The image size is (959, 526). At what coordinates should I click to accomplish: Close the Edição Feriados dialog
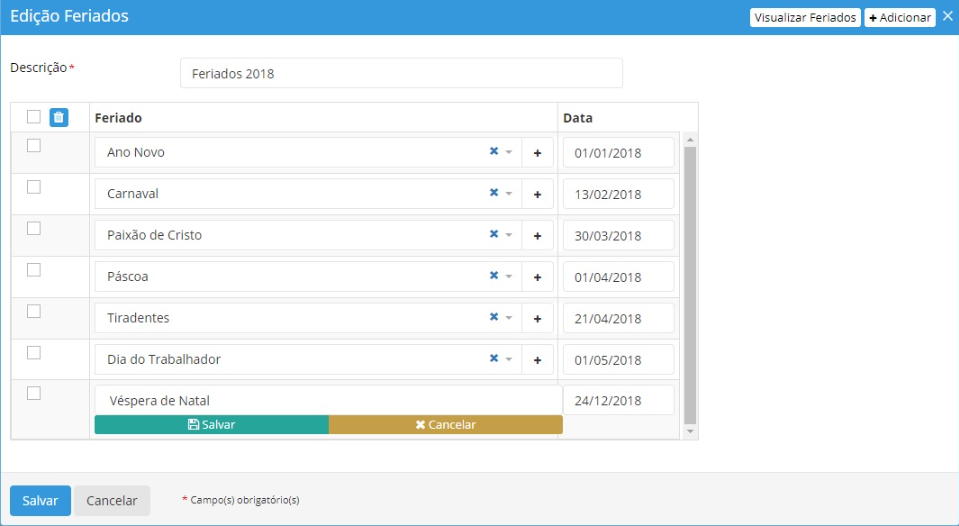[x=947, y=17]
